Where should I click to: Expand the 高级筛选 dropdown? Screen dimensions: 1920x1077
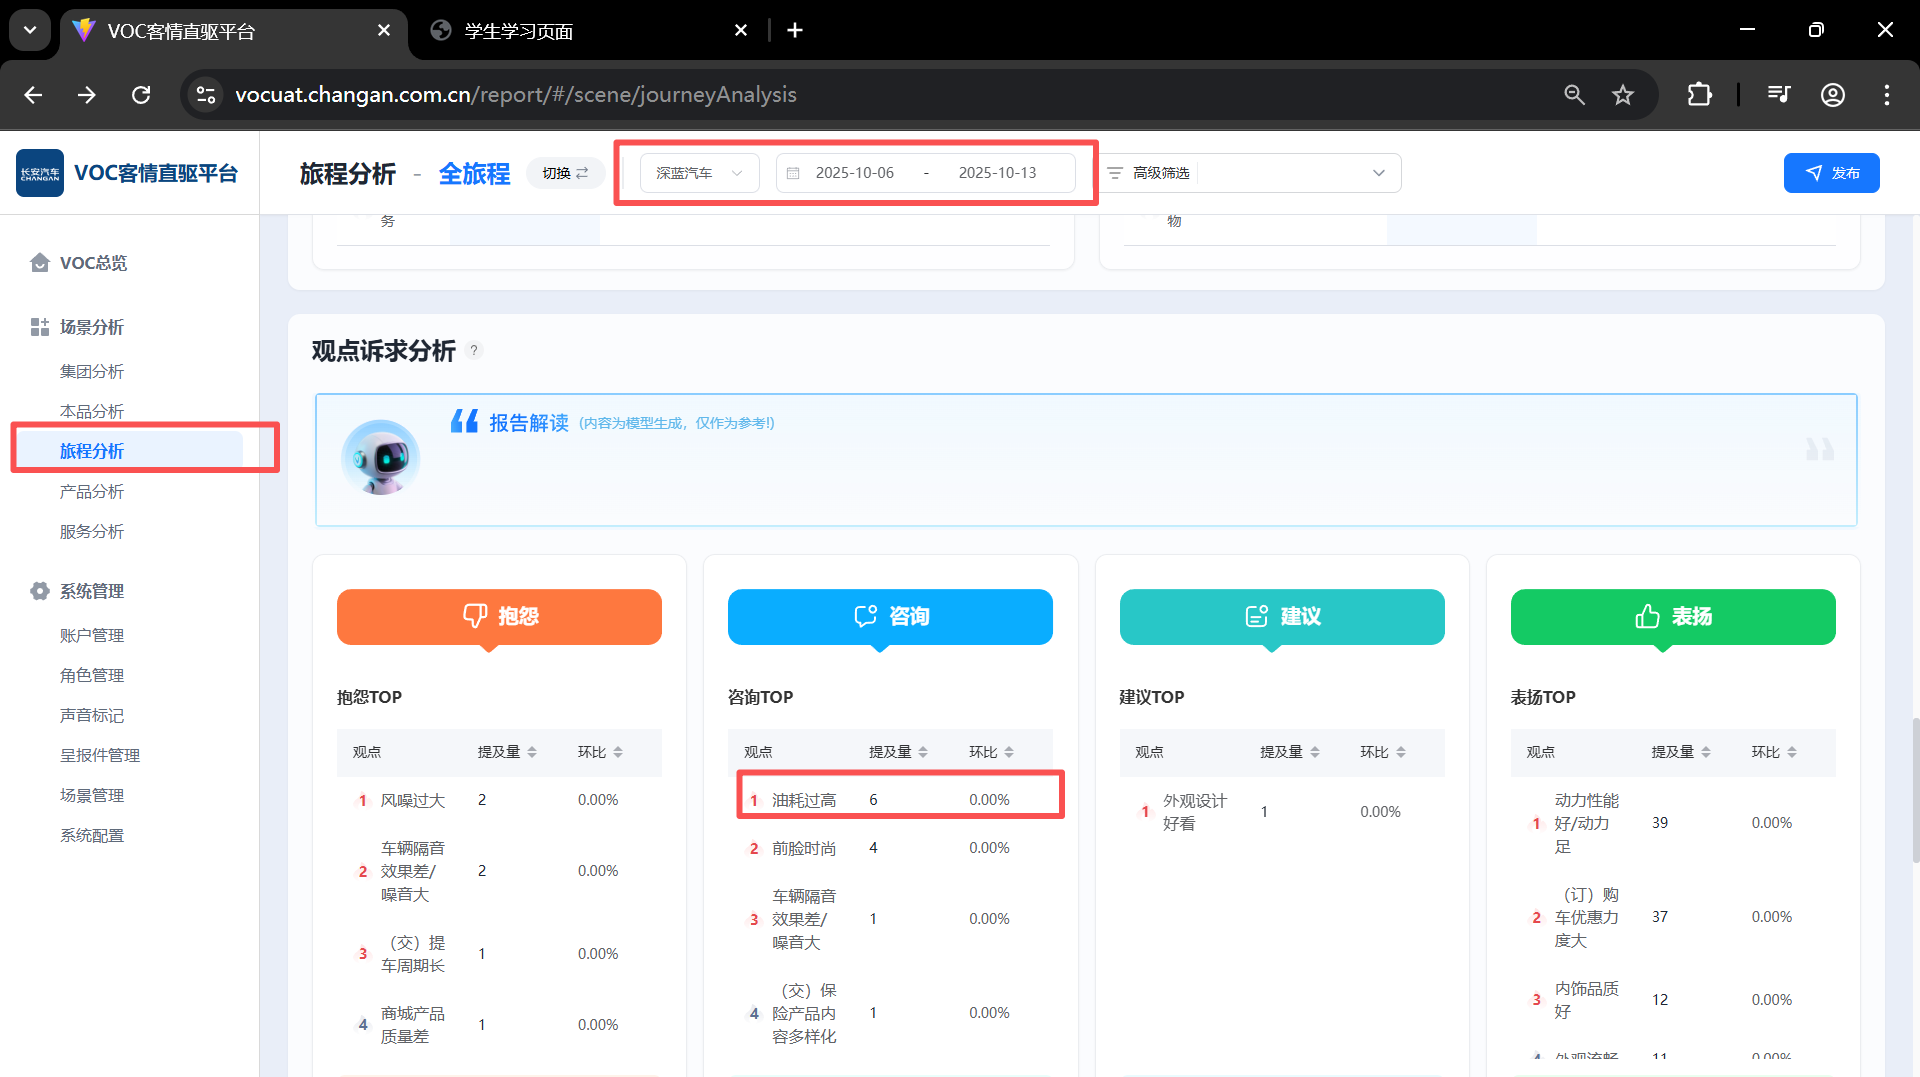[1378, 173]
